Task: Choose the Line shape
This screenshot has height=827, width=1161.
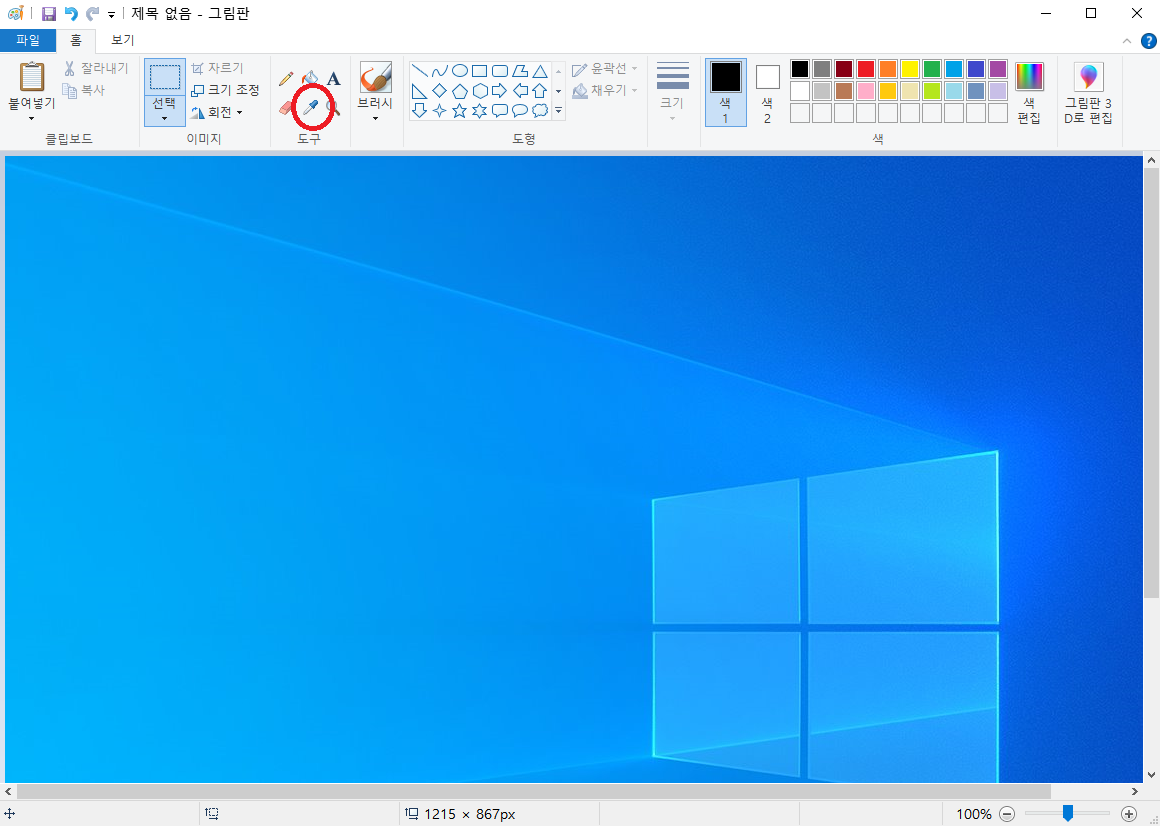Action: (x=420, y=71)
